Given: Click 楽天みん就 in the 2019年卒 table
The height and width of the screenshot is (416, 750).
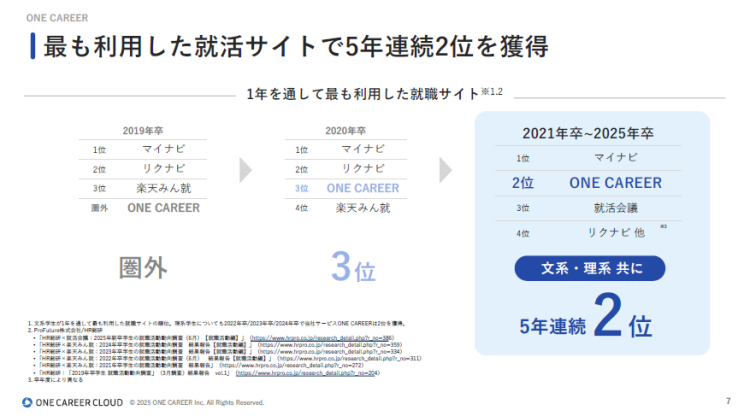Looking at the screenshot, I should tap(164, 188).
